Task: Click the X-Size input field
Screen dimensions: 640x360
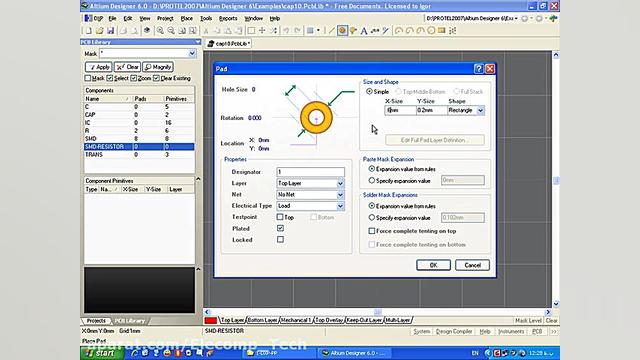Action: coord(400,110)
